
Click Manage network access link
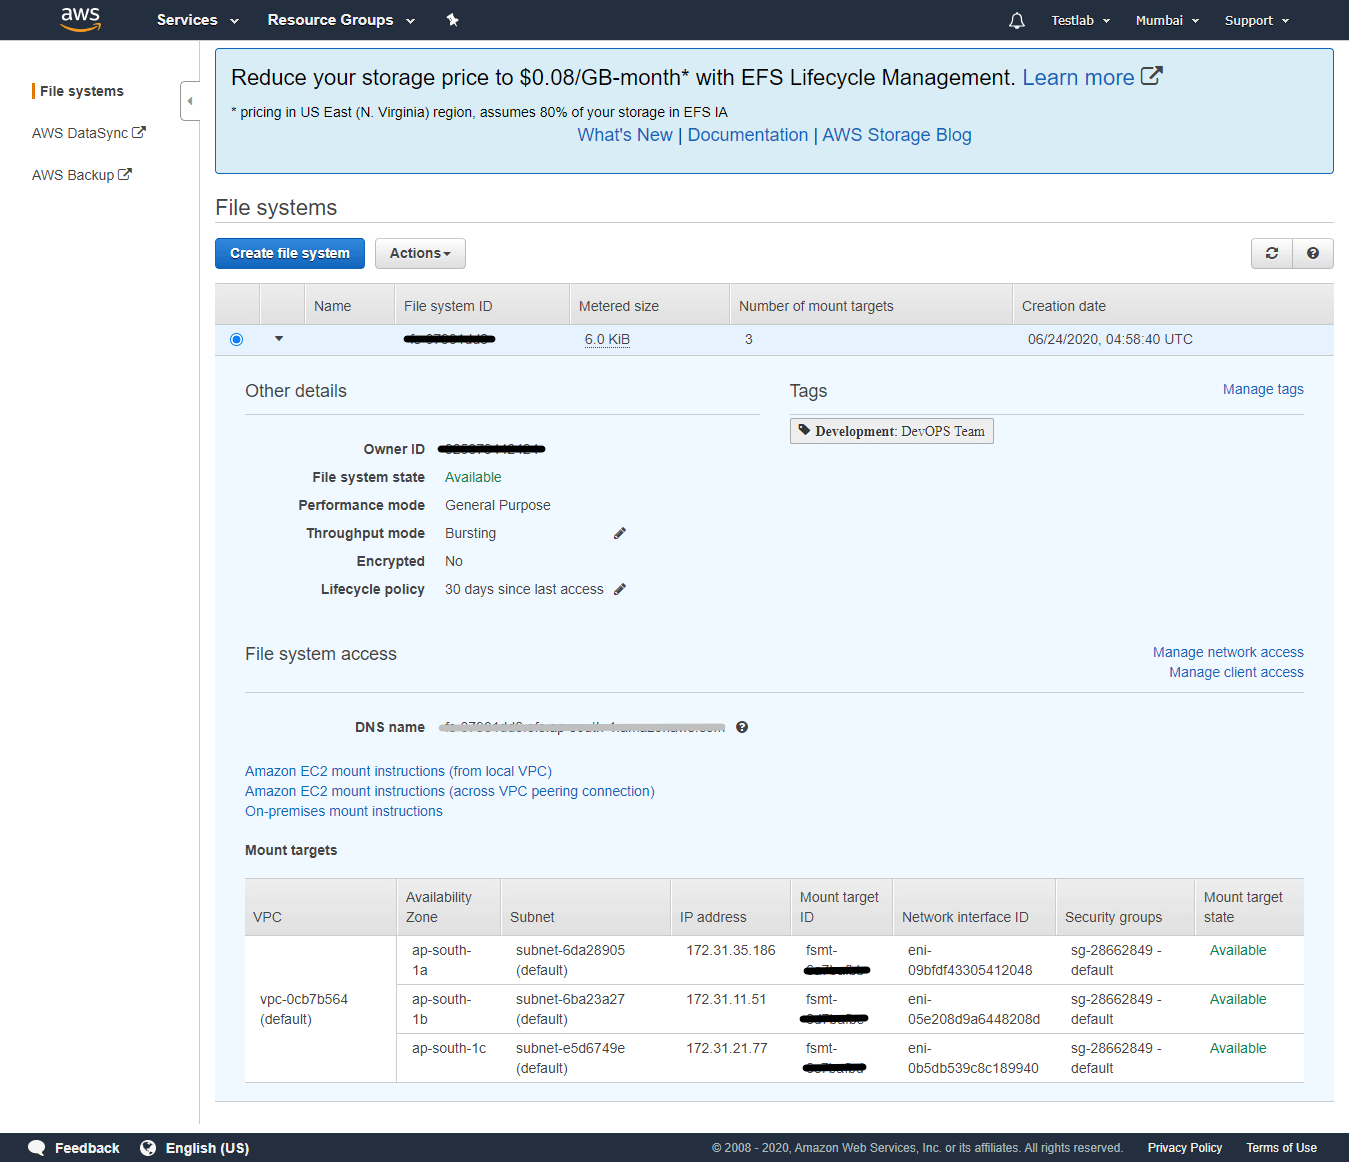[x=1228, y=652]
